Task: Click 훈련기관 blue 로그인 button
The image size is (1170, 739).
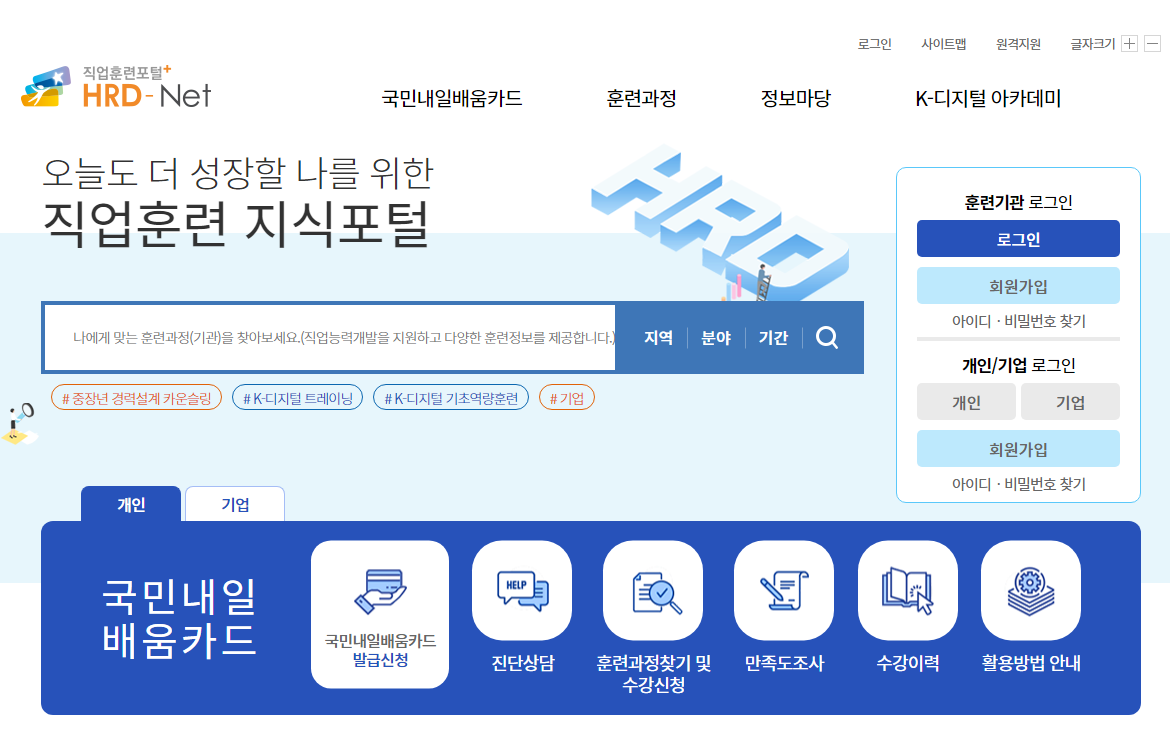Action: click(1018, 239)
